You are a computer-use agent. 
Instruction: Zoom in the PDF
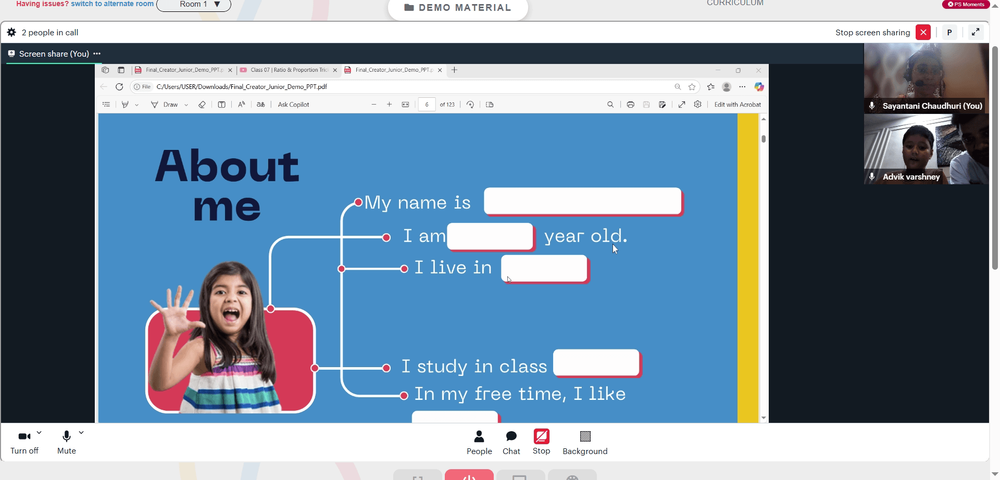click(389, 105)
